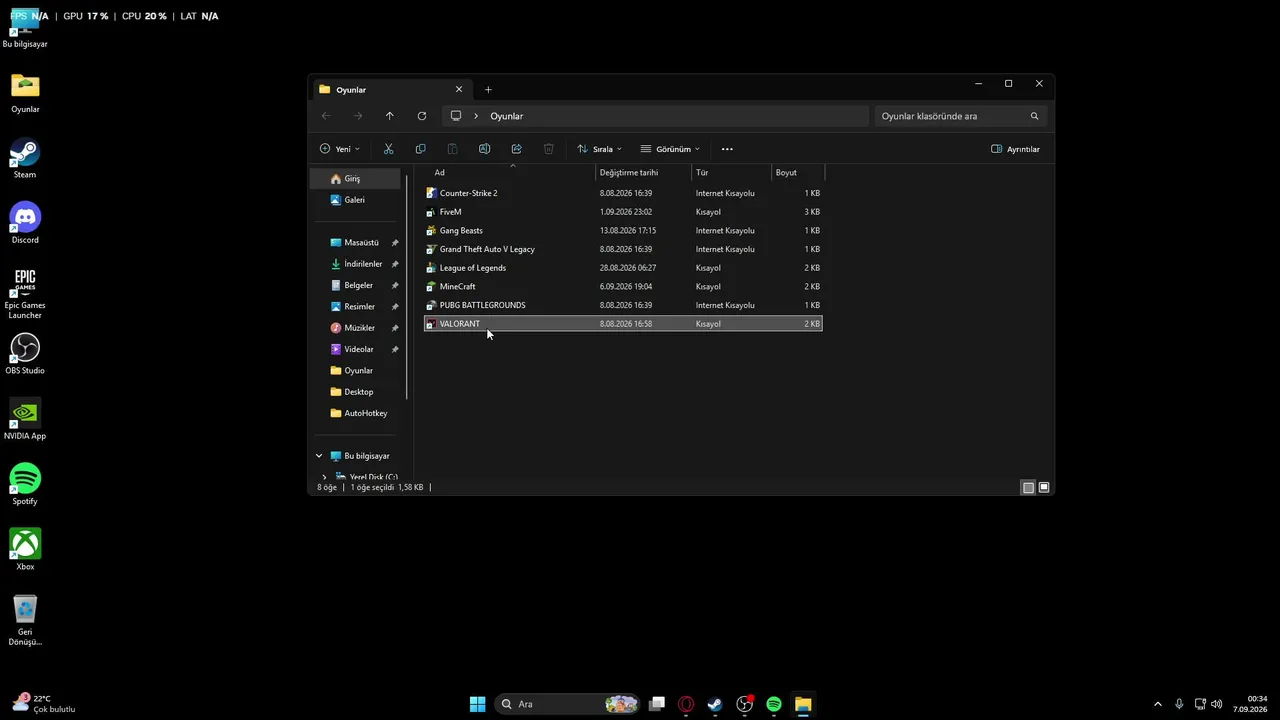Select the Oyunlar tab in Explorer

(390, 89)
